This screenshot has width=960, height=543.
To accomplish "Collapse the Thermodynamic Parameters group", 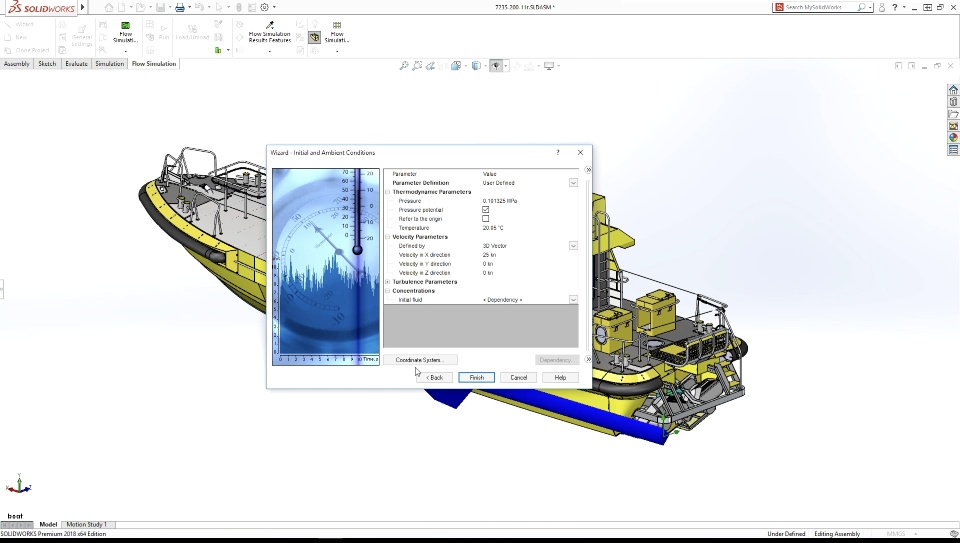I will tap(388, 192).
